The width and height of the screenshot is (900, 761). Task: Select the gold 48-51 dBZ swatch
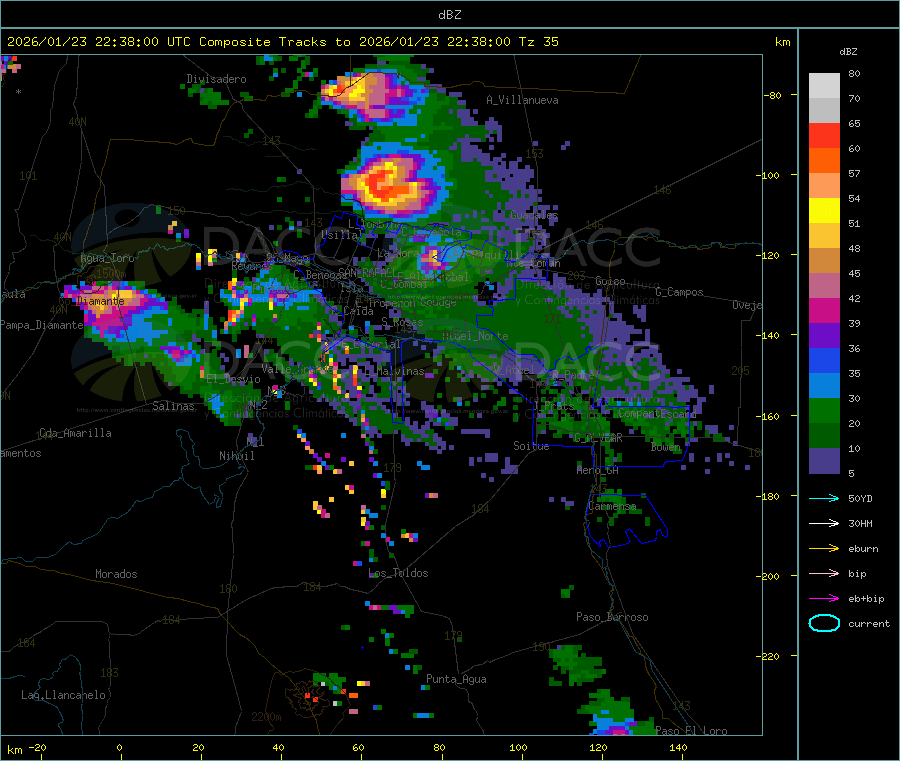coord(824,236)
